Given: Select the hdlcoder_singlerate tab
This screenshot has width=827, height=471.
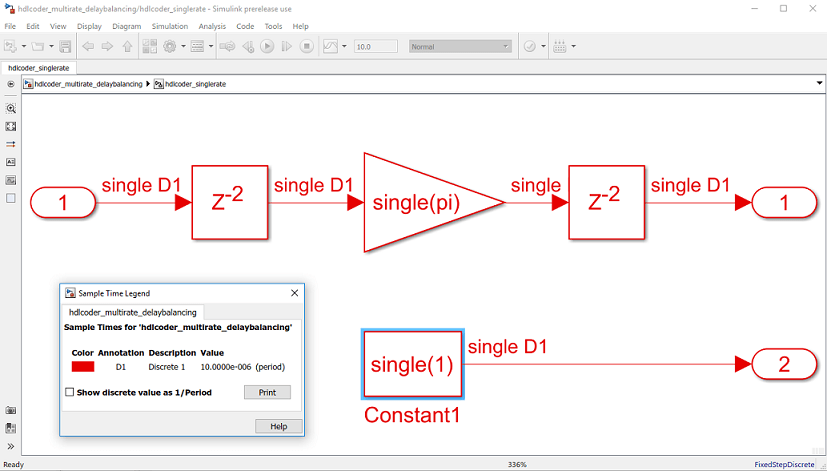Looking at the screenshot, I should pos(39,68).
